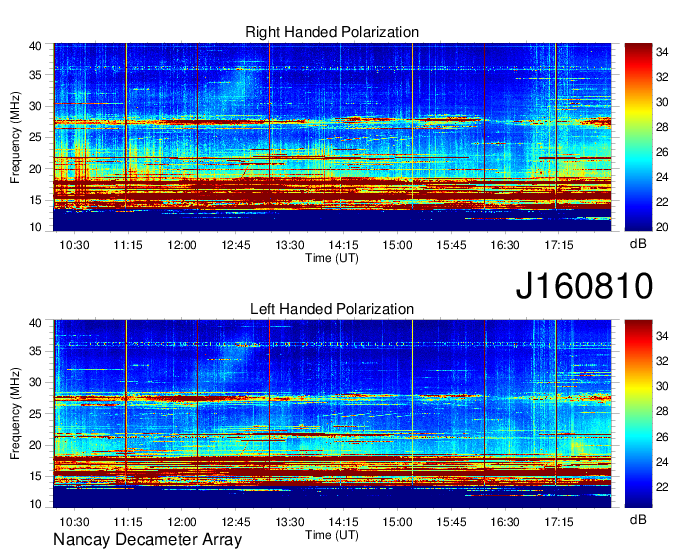Click the 16:30 time tick of Right Handed plot
This screenshot has height=552, width=680.
(x=505, y=245)
